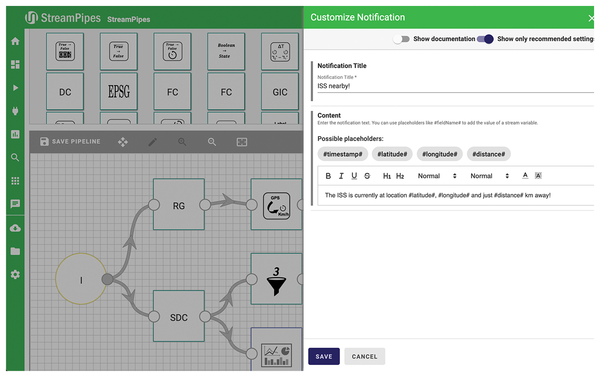Open the second Normal dropdown
Image resolution: width=600 pixels, height=377 pixels.
pos(489,176)
